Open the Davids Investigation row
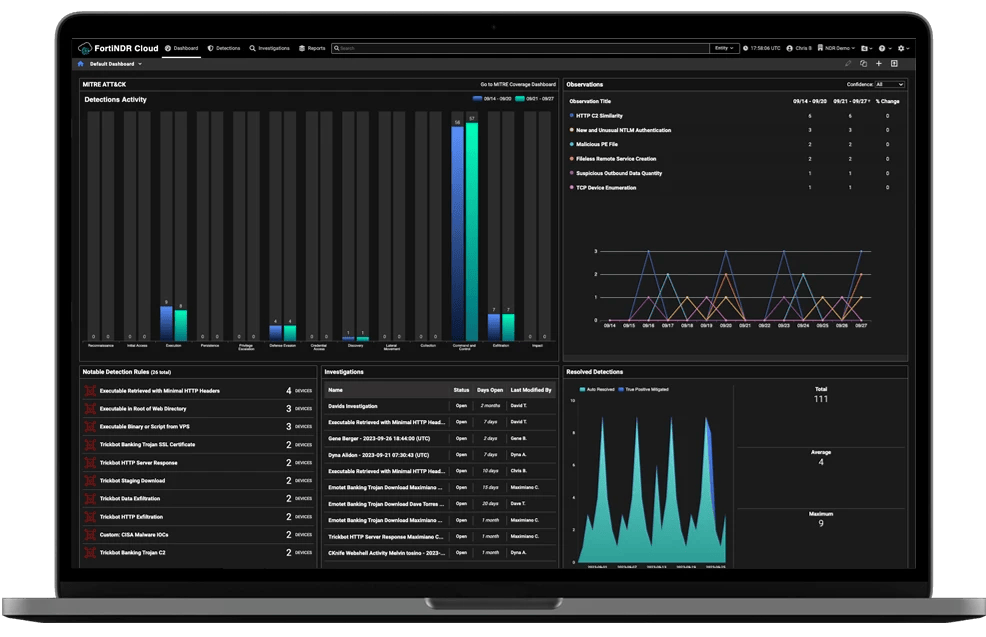This screenshot has height=637, width=986. coord(440,406)
